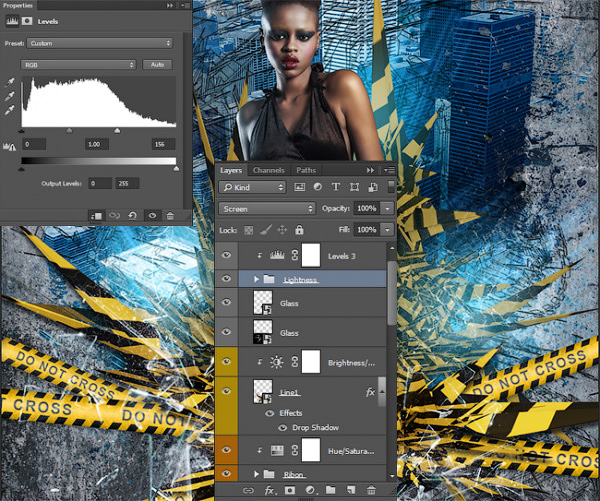Collapse Line1 layer effects list
Image resolution: width=600 pixels, height=501 pixels.
tap(382, 392)
